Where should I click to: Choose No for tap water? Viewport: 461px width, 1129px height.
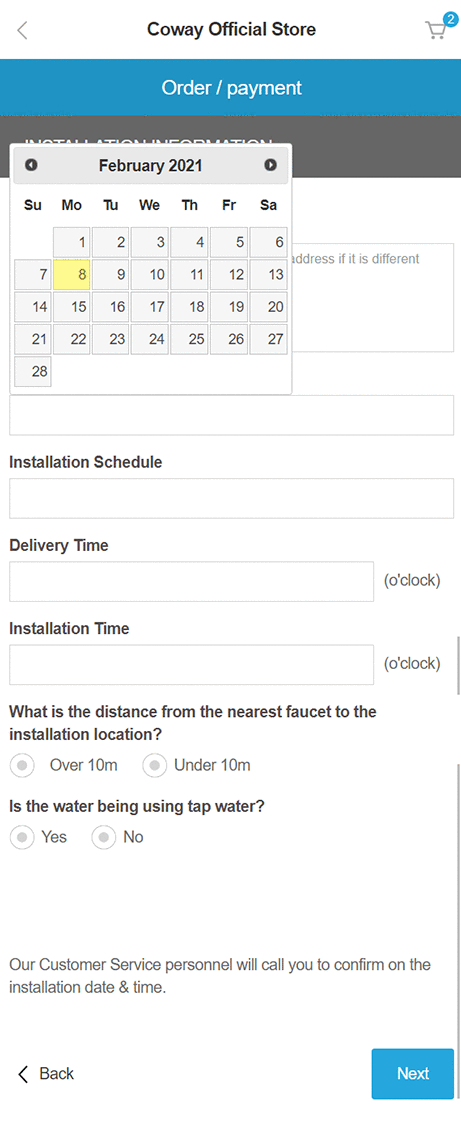(104, 837)
